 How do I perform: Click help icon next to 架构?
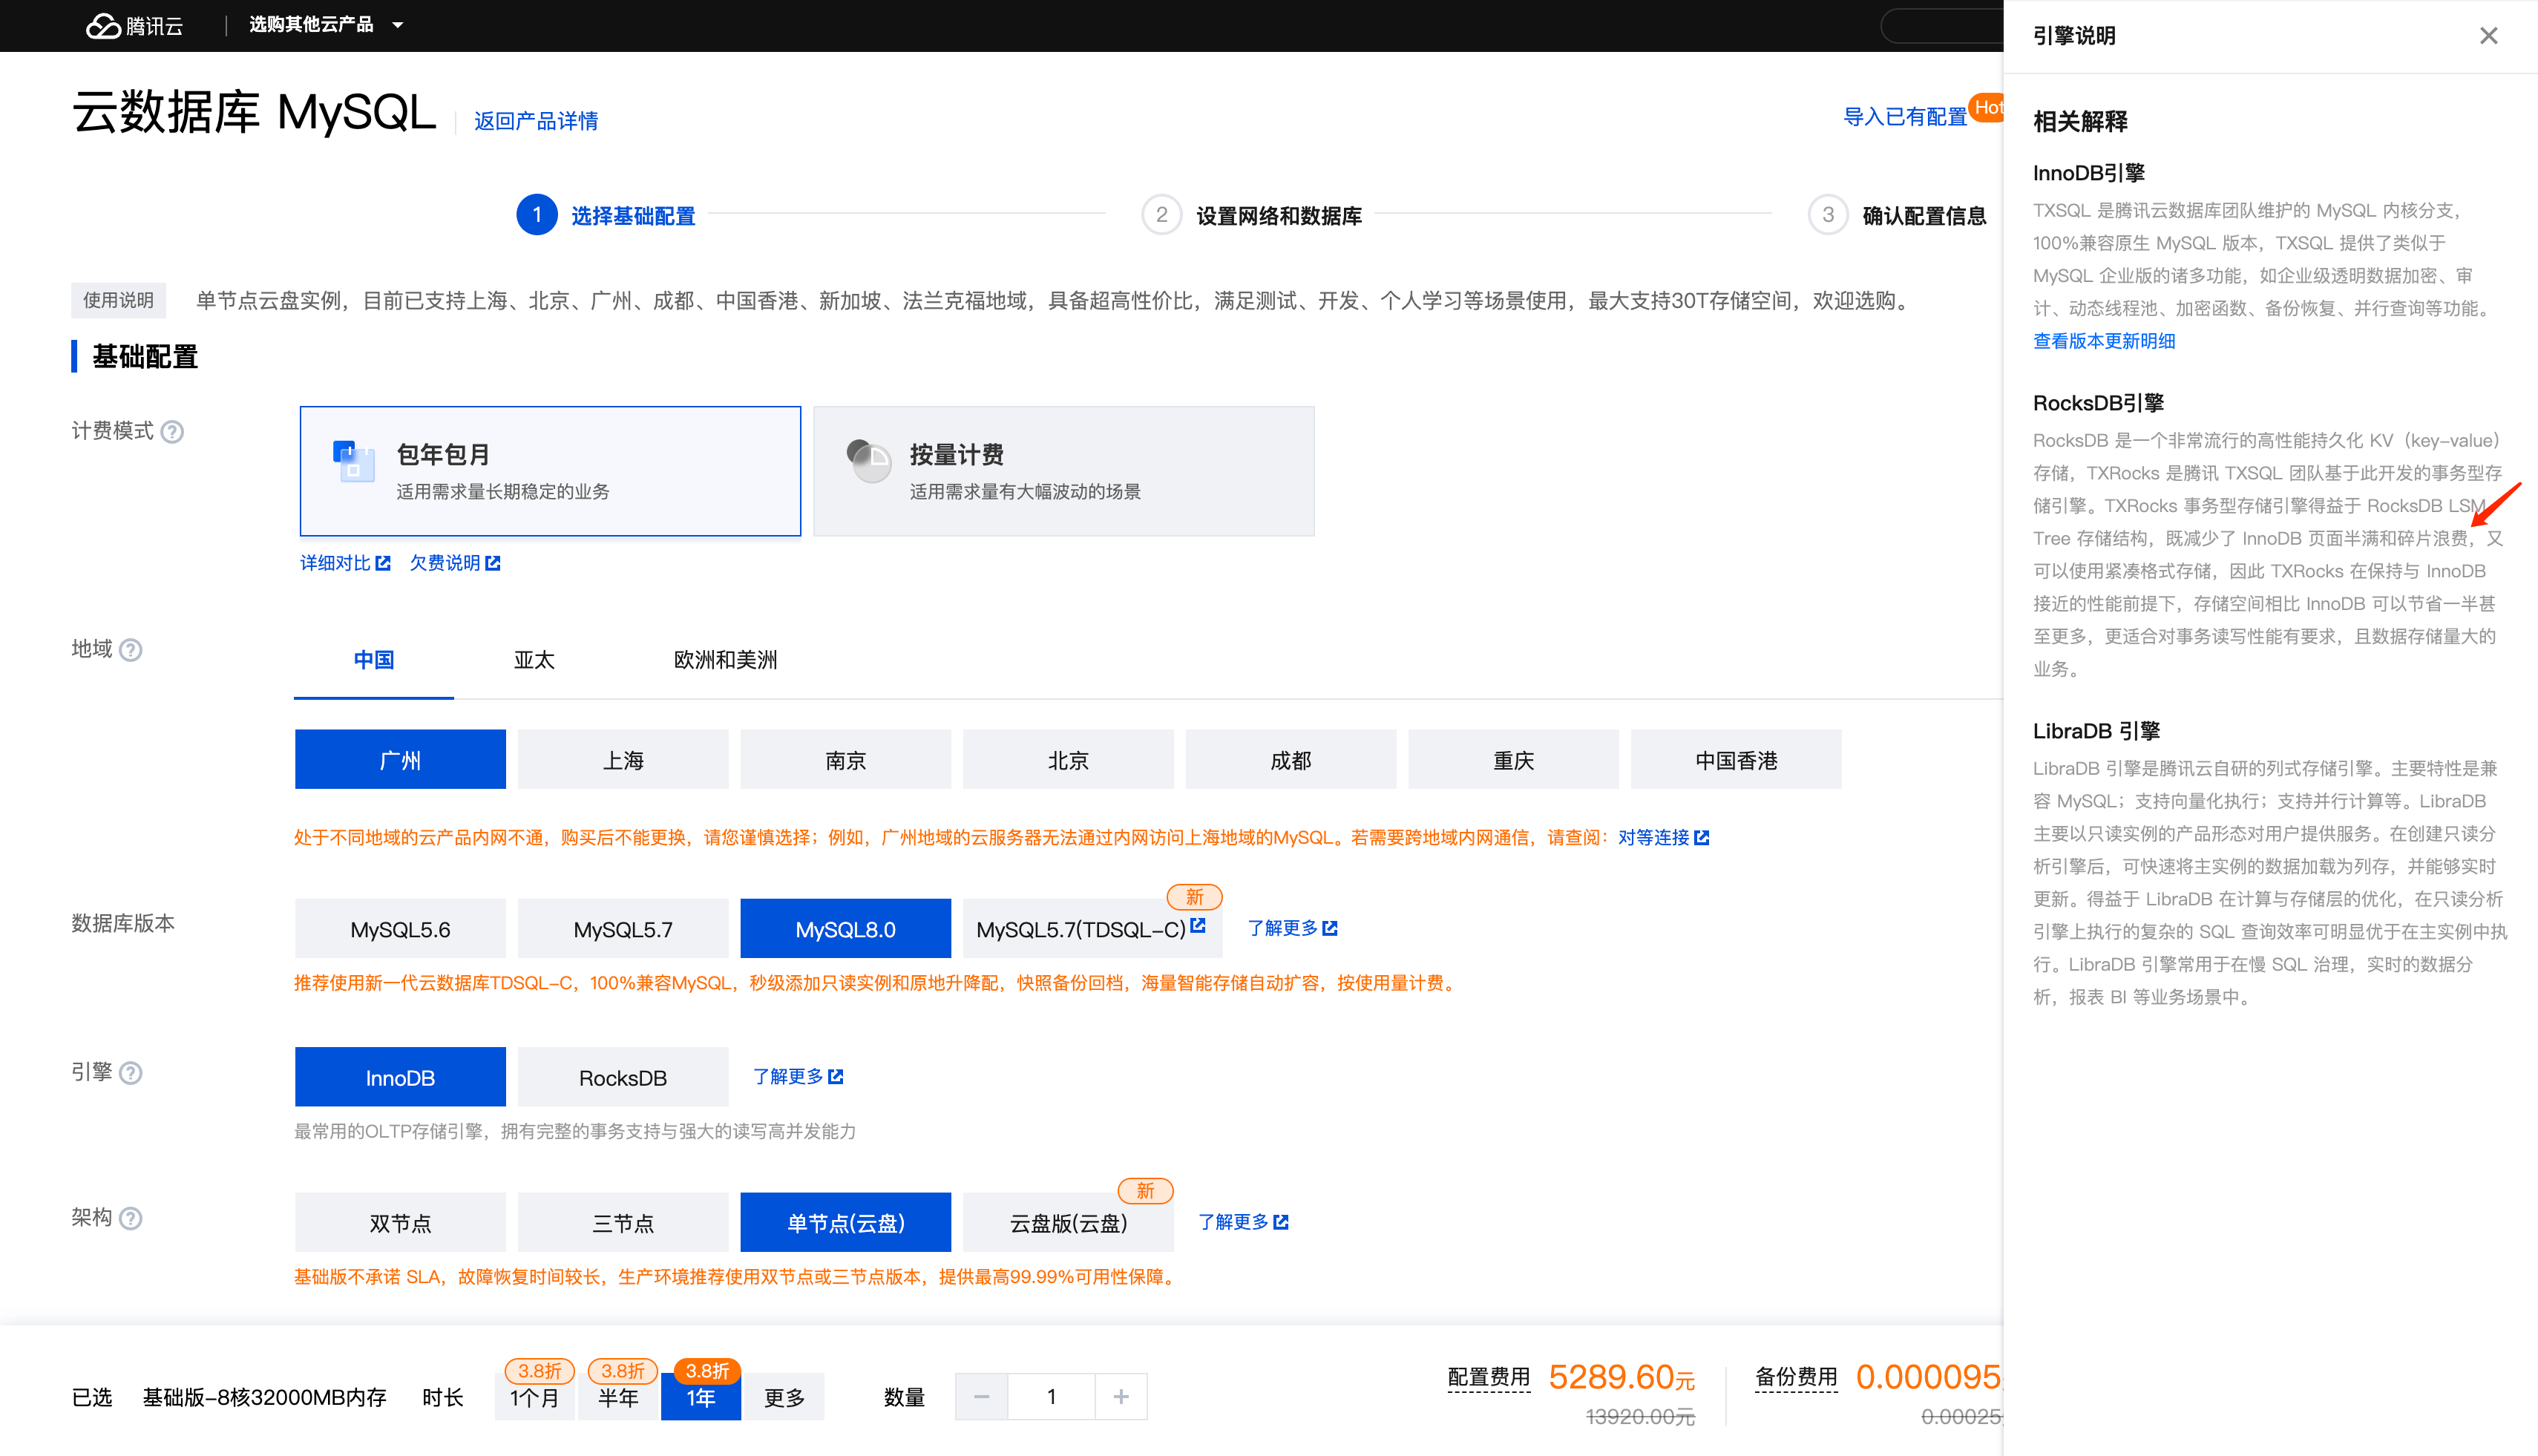[131, 1218]
